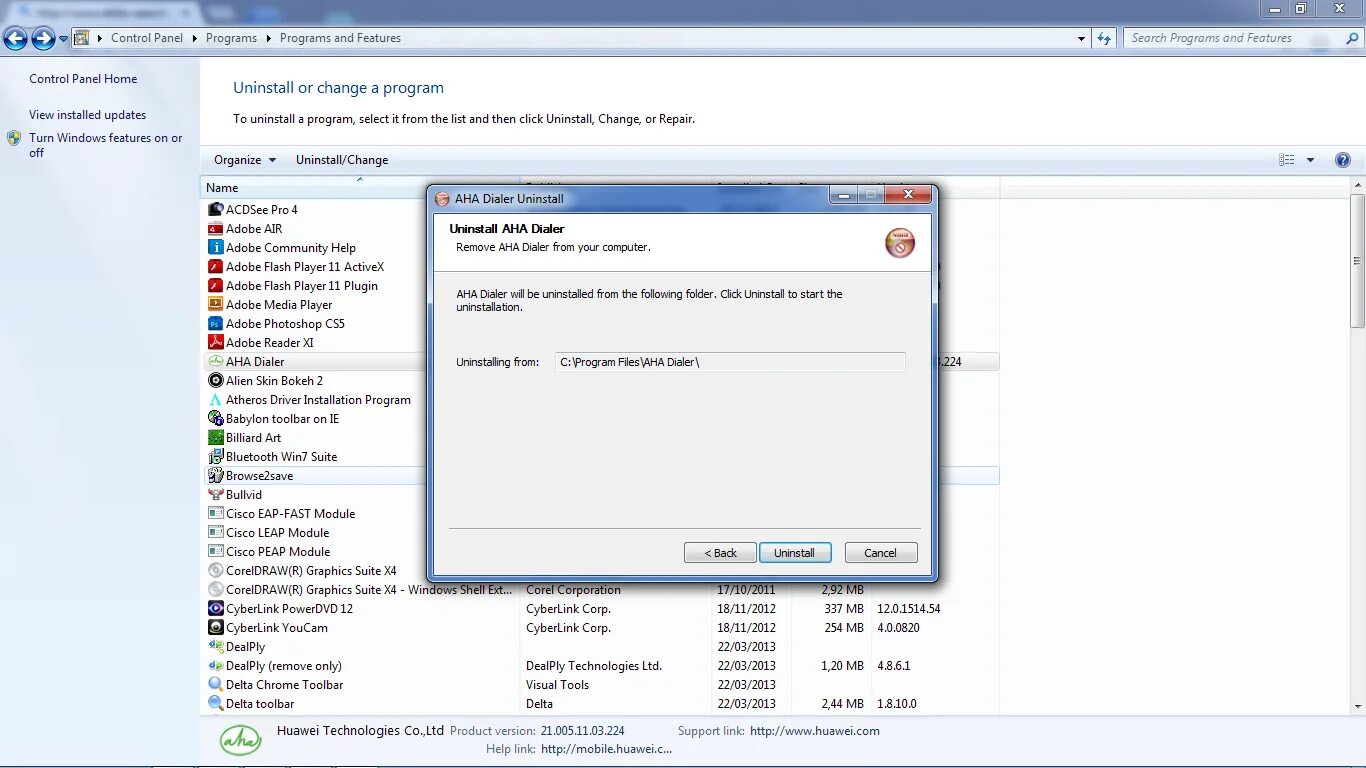The height and width of the screenshot is (768, 1366).
Task: Expand the Control Panel breadcrumb arrow
Action: pos(194,38)
